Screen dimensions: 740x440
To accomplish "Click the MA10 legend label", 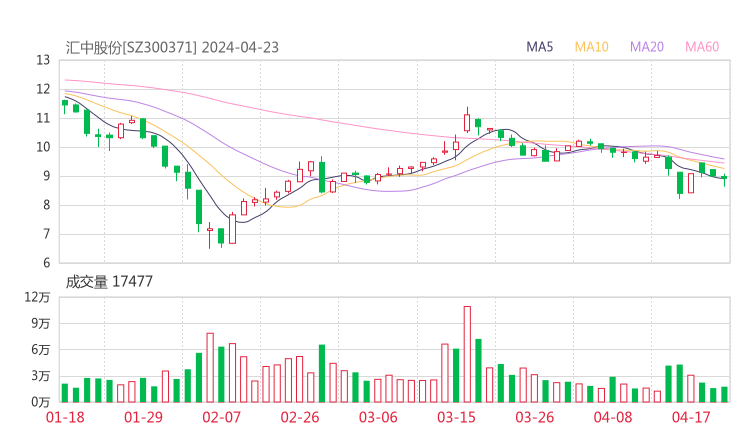I will [591, 47].
